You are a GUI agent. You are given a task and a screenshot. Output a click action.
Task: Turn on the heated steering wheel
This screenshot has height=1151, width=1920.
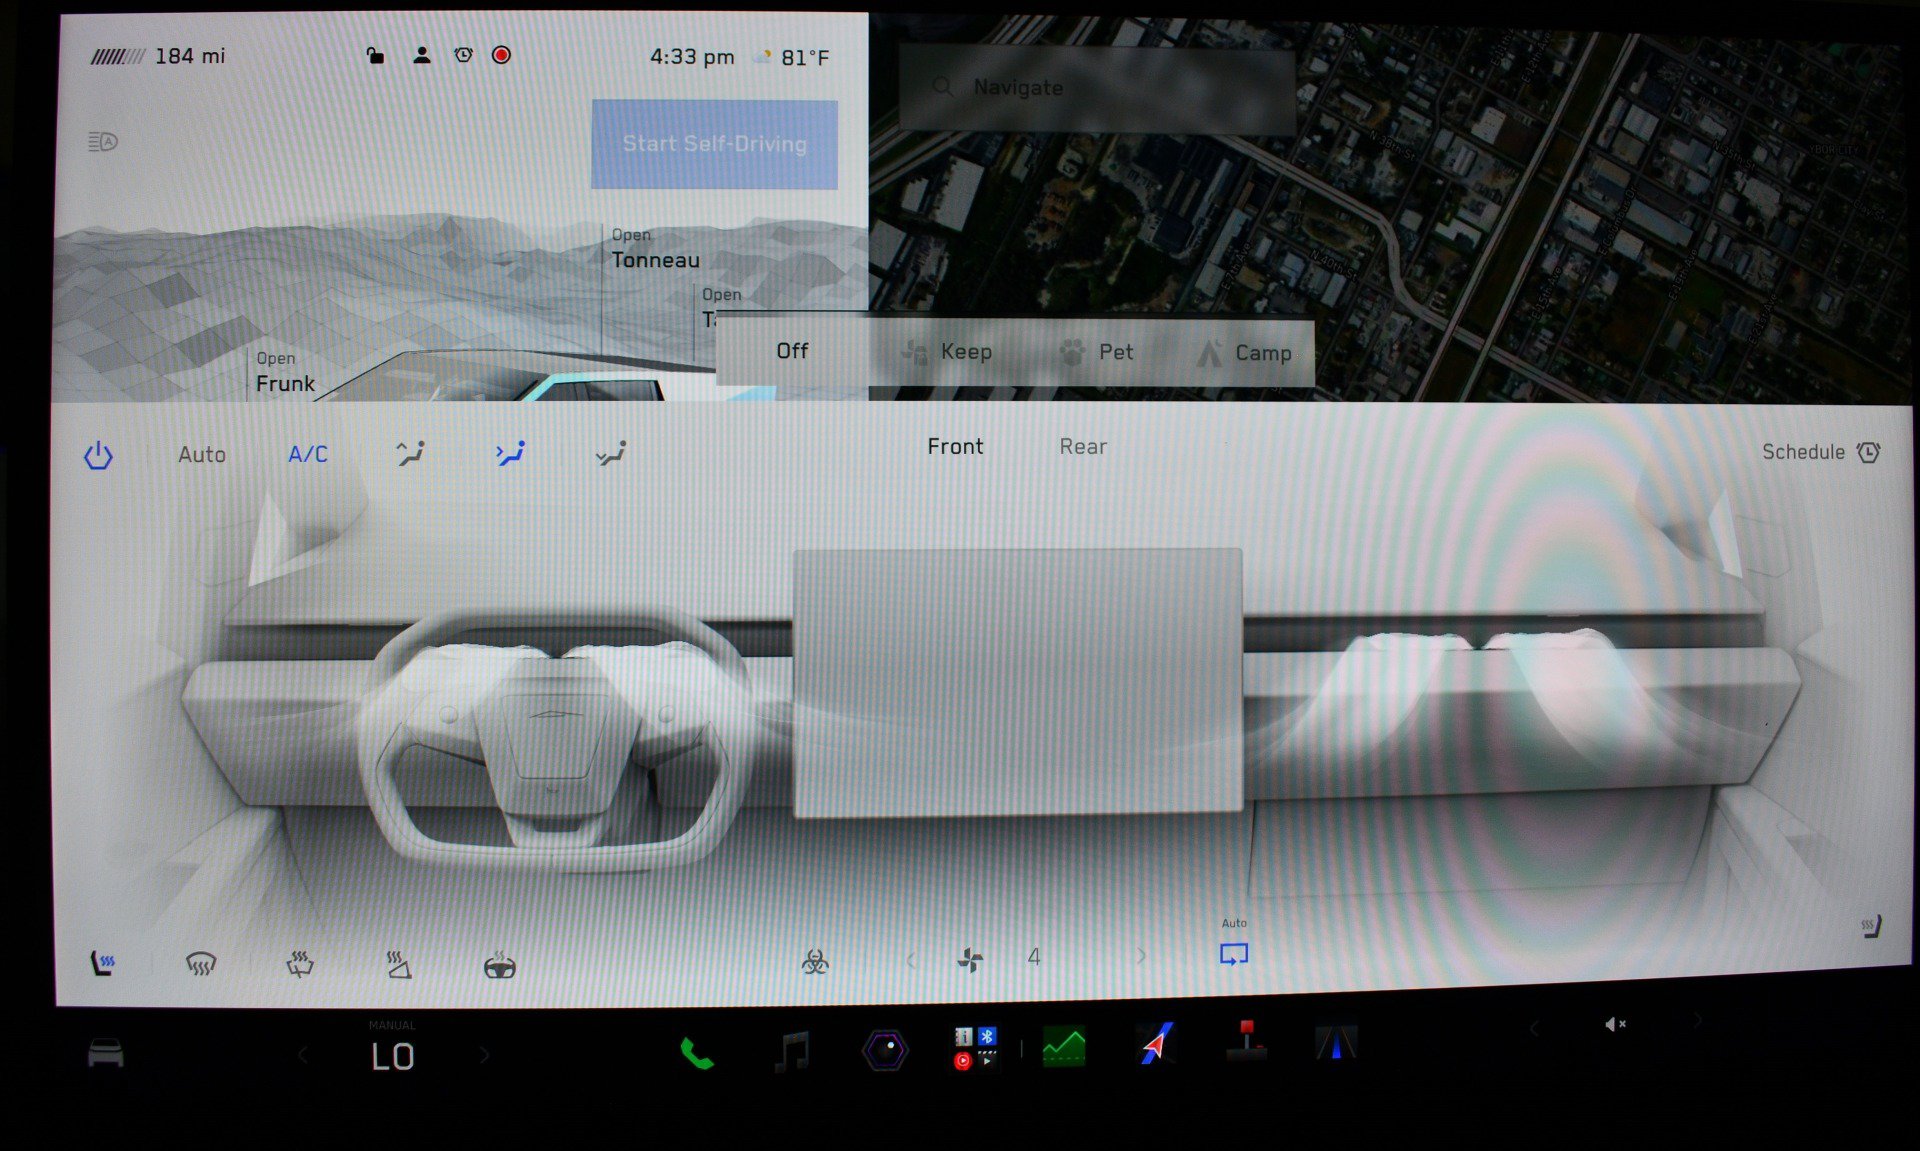click(x=500, y=965)
